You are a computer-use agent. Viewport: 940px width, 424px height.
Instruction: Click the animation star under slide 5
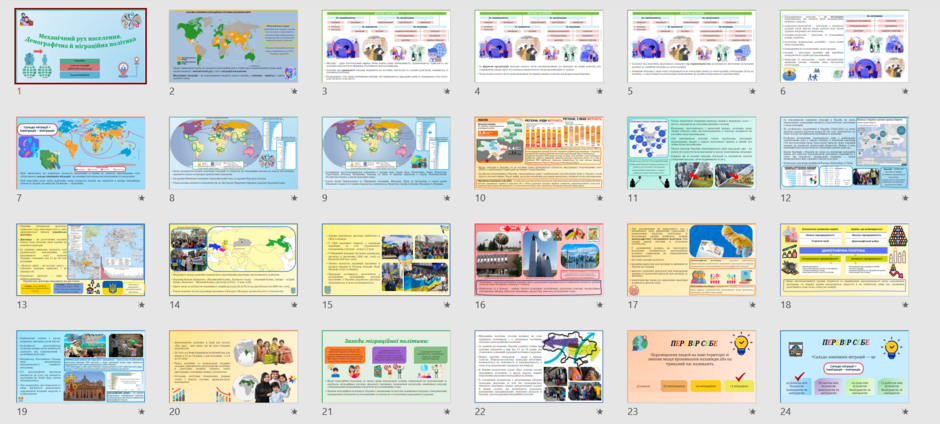coord(752,91)
